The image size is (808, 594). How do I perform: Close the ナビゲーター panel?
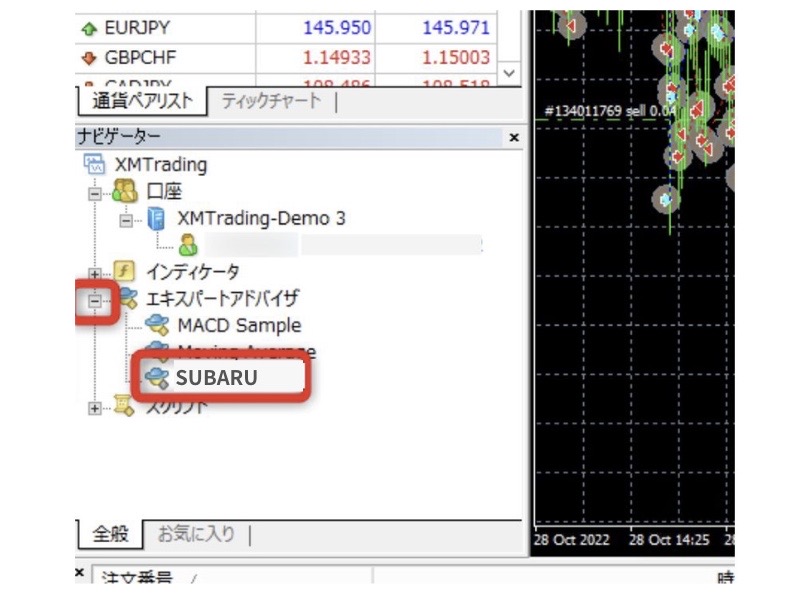point(514,138)
